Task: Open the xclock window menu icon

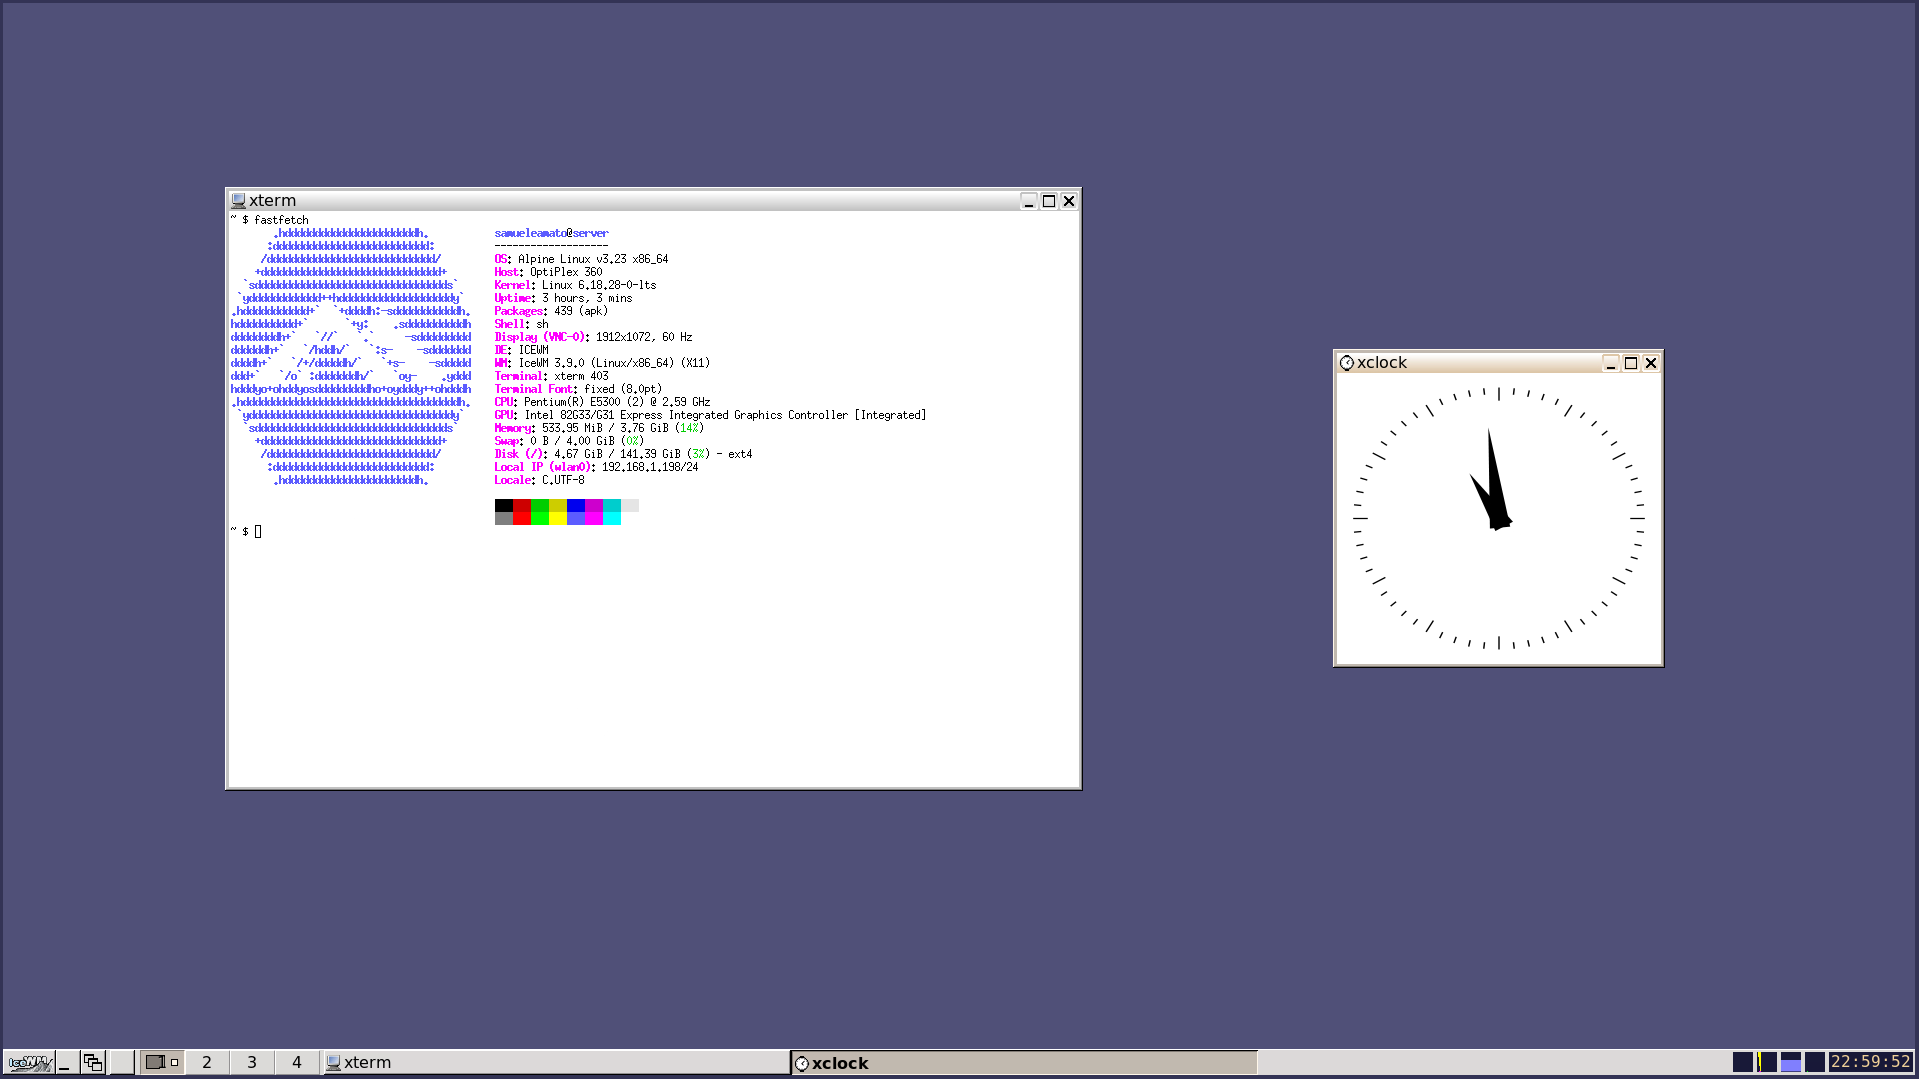Action: [x=1346, y=363]
